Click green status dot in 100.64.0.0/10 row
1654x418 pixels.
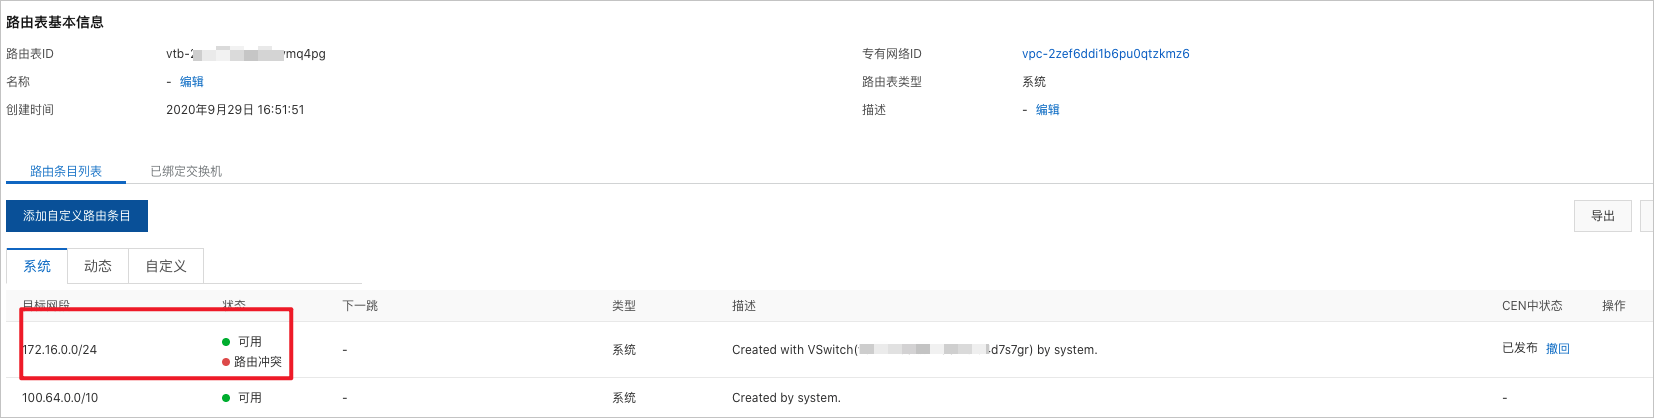(226, 398)
